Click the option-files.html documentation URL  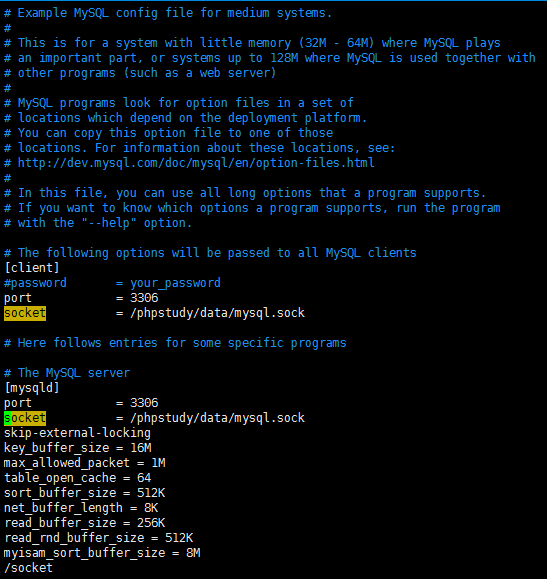196,163
